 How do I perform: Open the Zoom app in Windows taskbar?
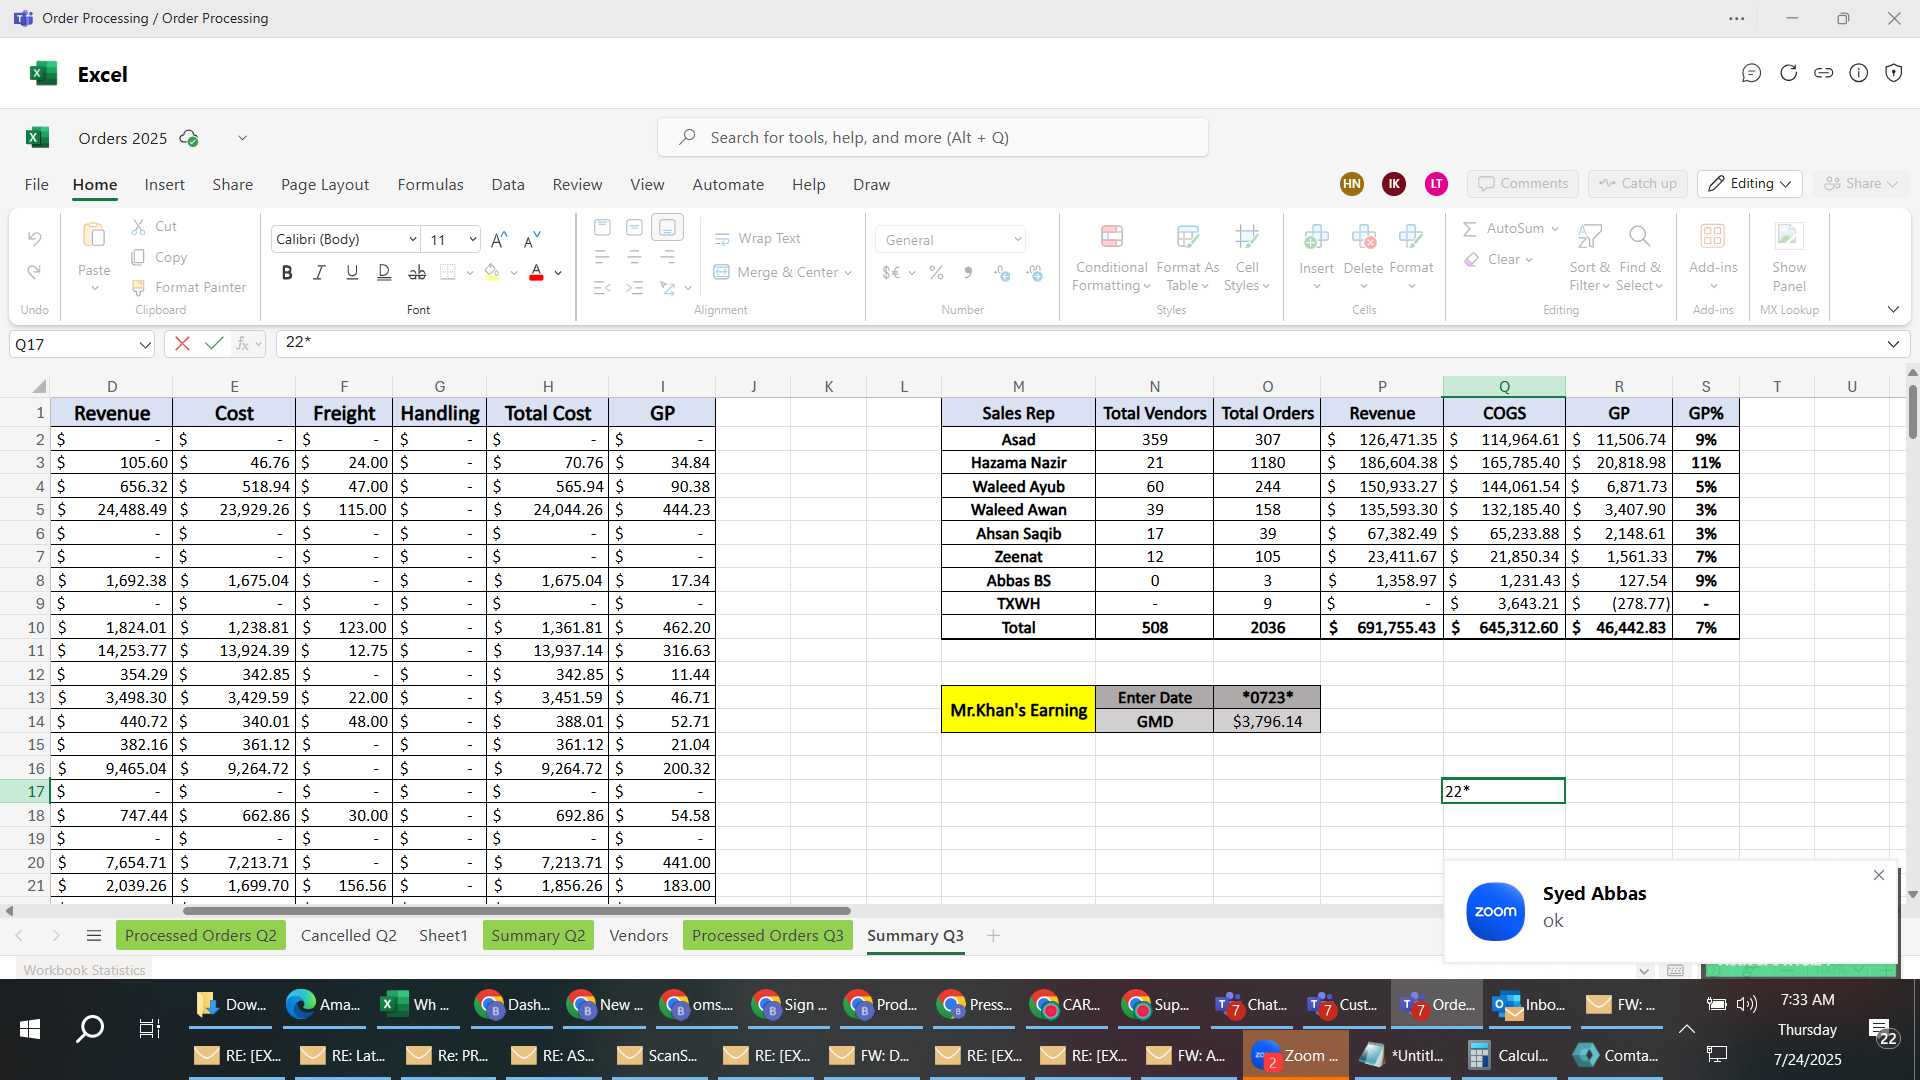pyautogui.click(x=1295, y=1056)
